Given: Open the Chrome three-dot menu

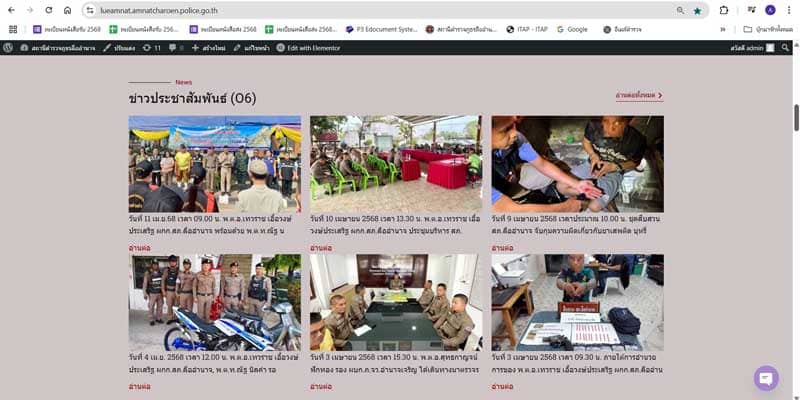Looking at the screenshot, I should (x=788, y=10).
